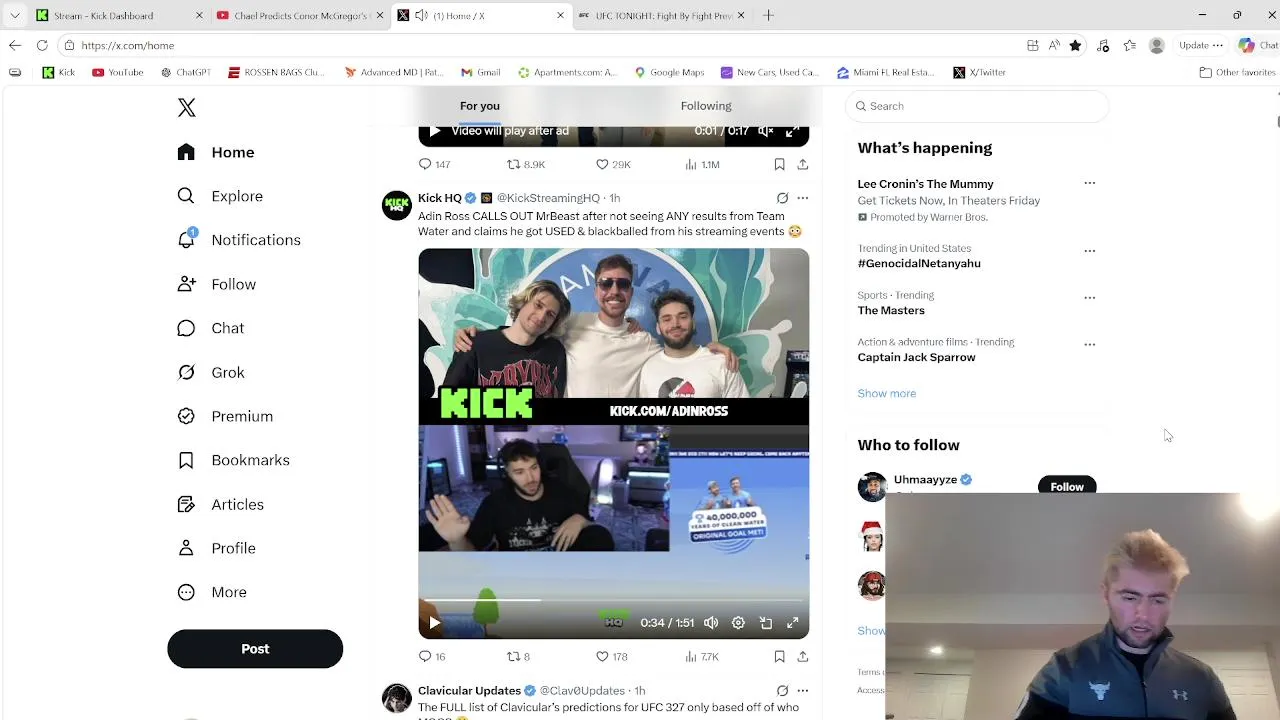Screen dimensions: 1280x720
Task: Open Kick HQ profile avatar
Action: 397,206
